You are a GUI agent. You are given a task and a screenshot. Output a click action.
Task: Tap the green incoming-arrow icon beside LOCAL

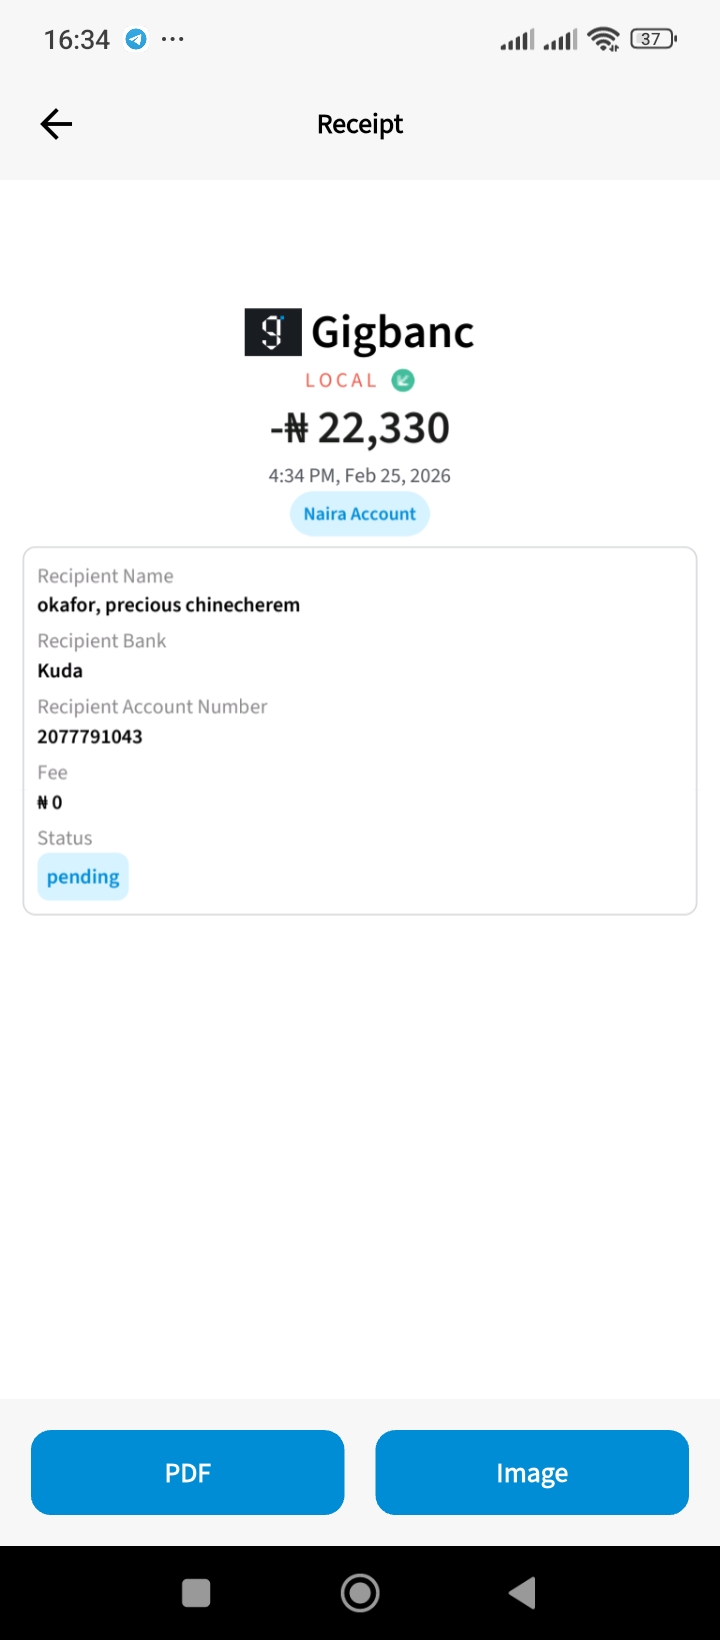coord(403,380)
